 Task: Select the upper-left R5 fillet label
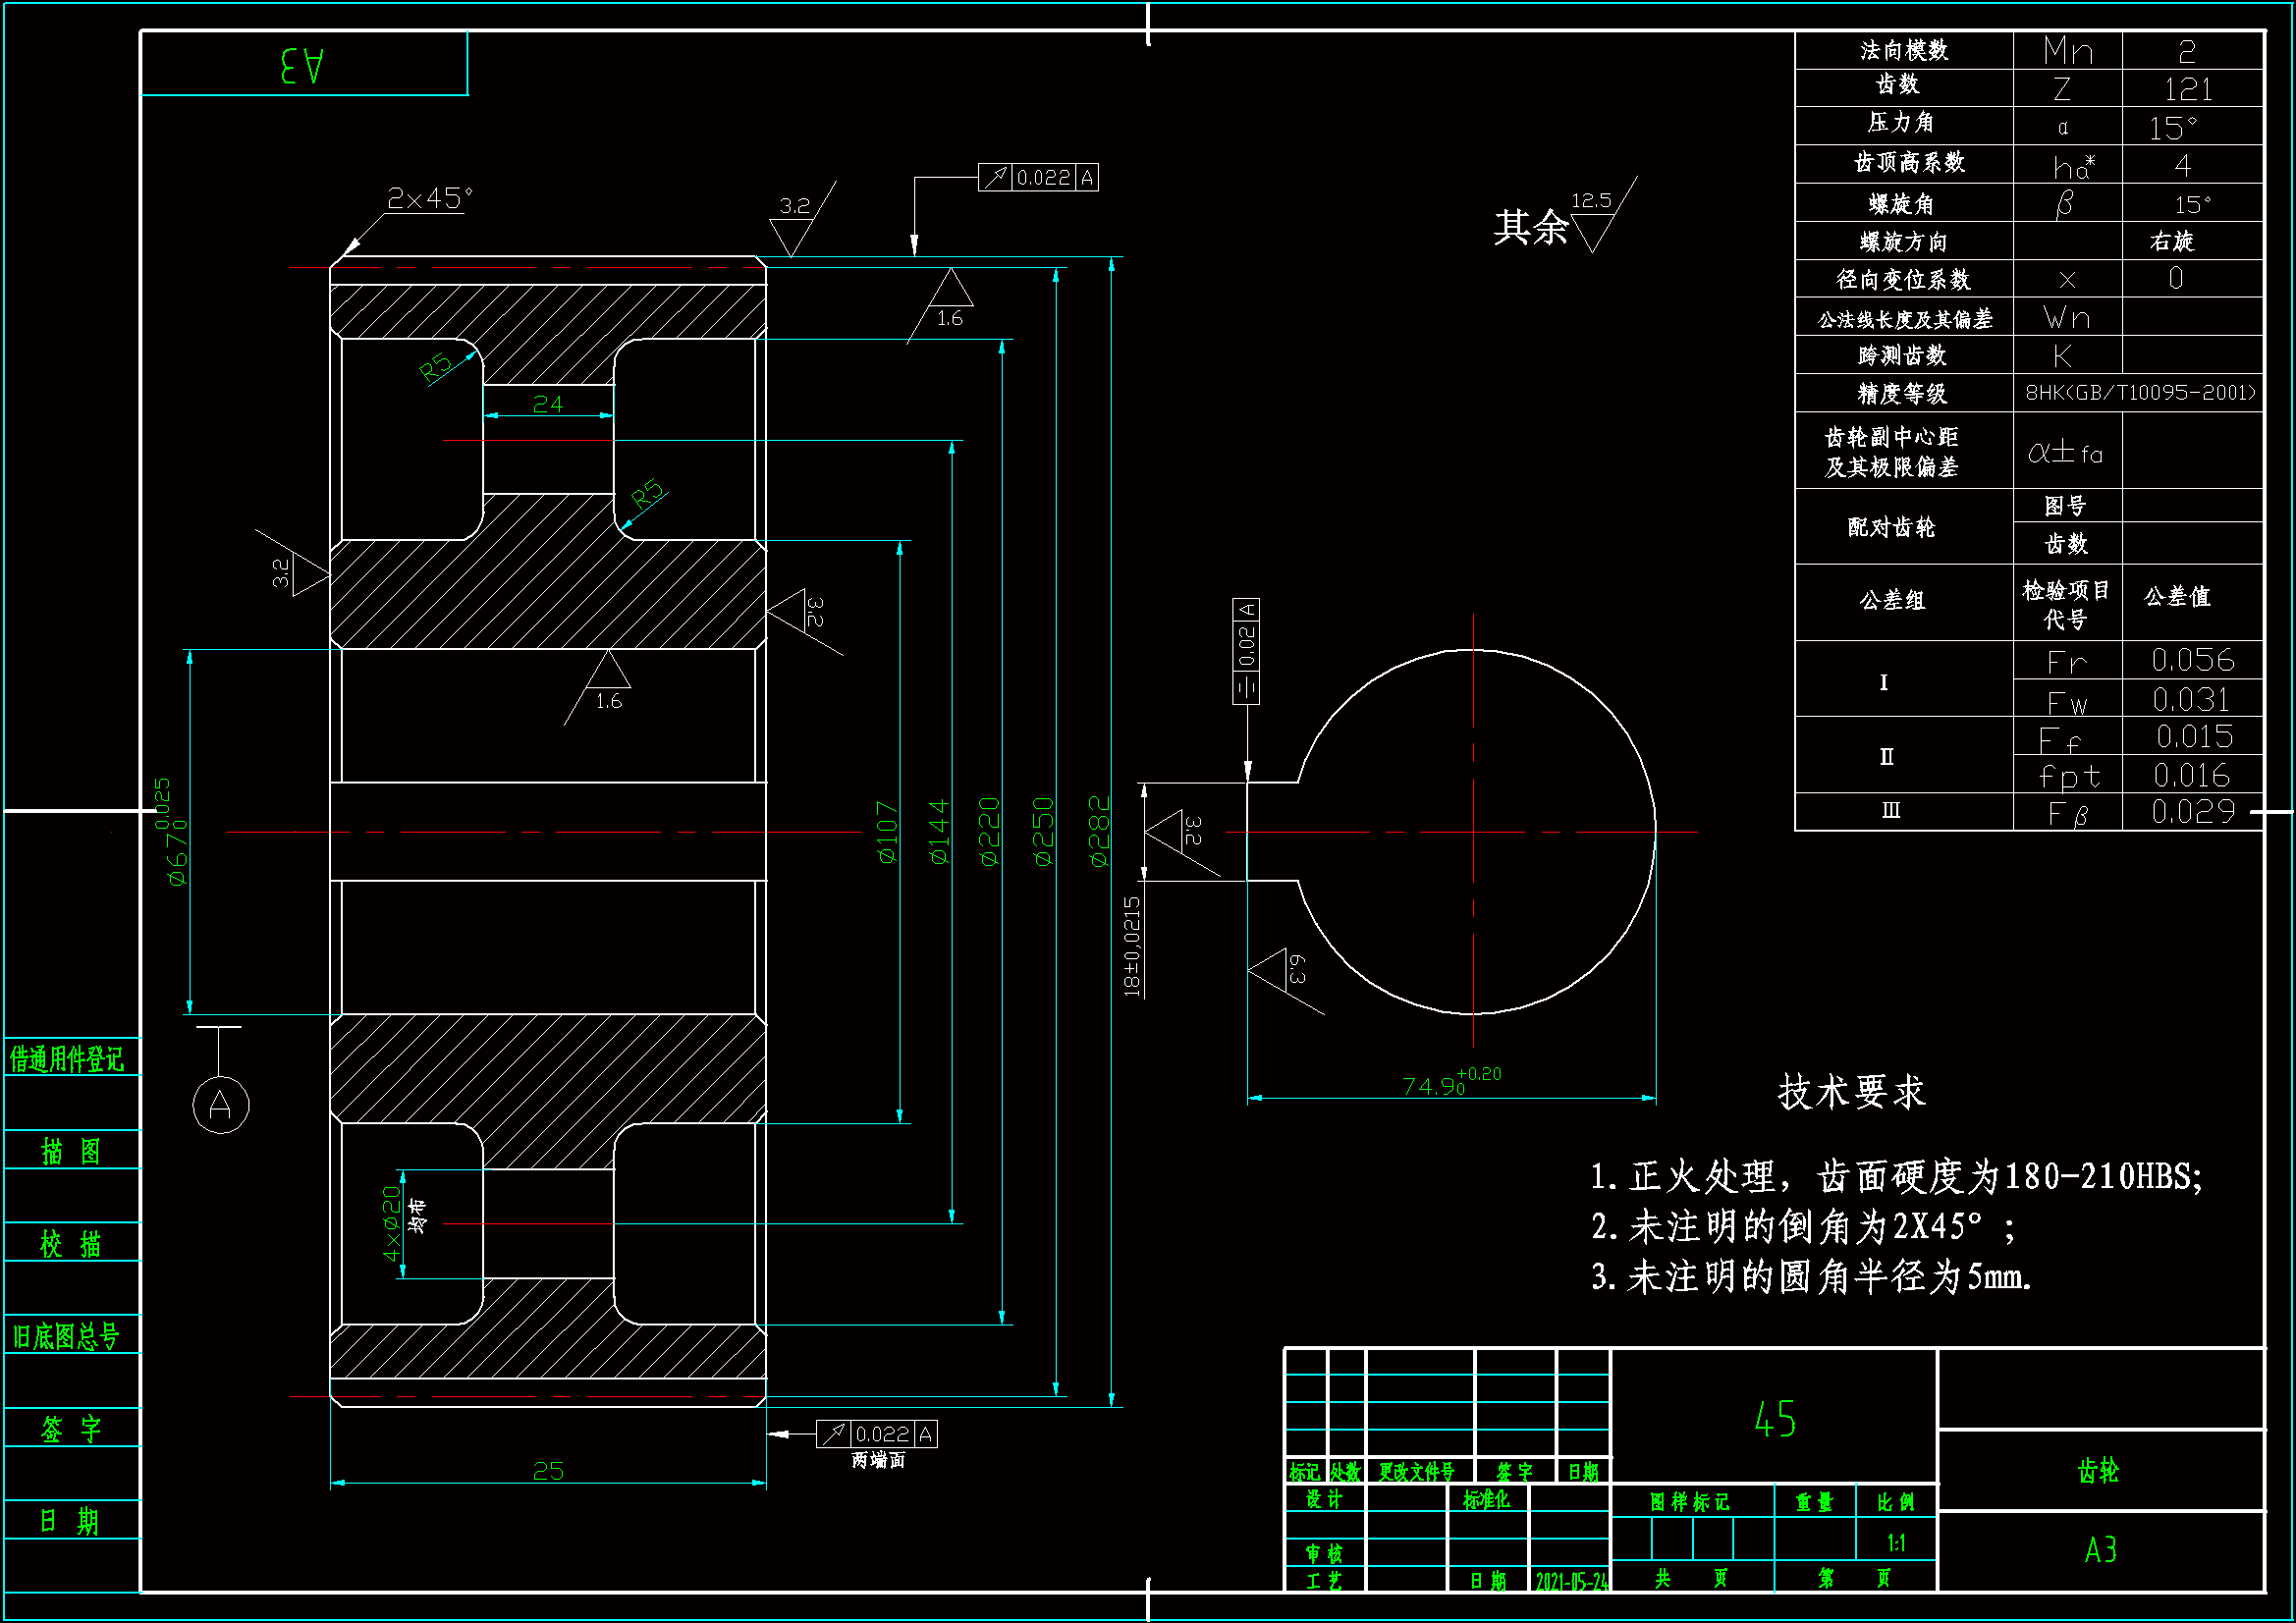(436, 367)
